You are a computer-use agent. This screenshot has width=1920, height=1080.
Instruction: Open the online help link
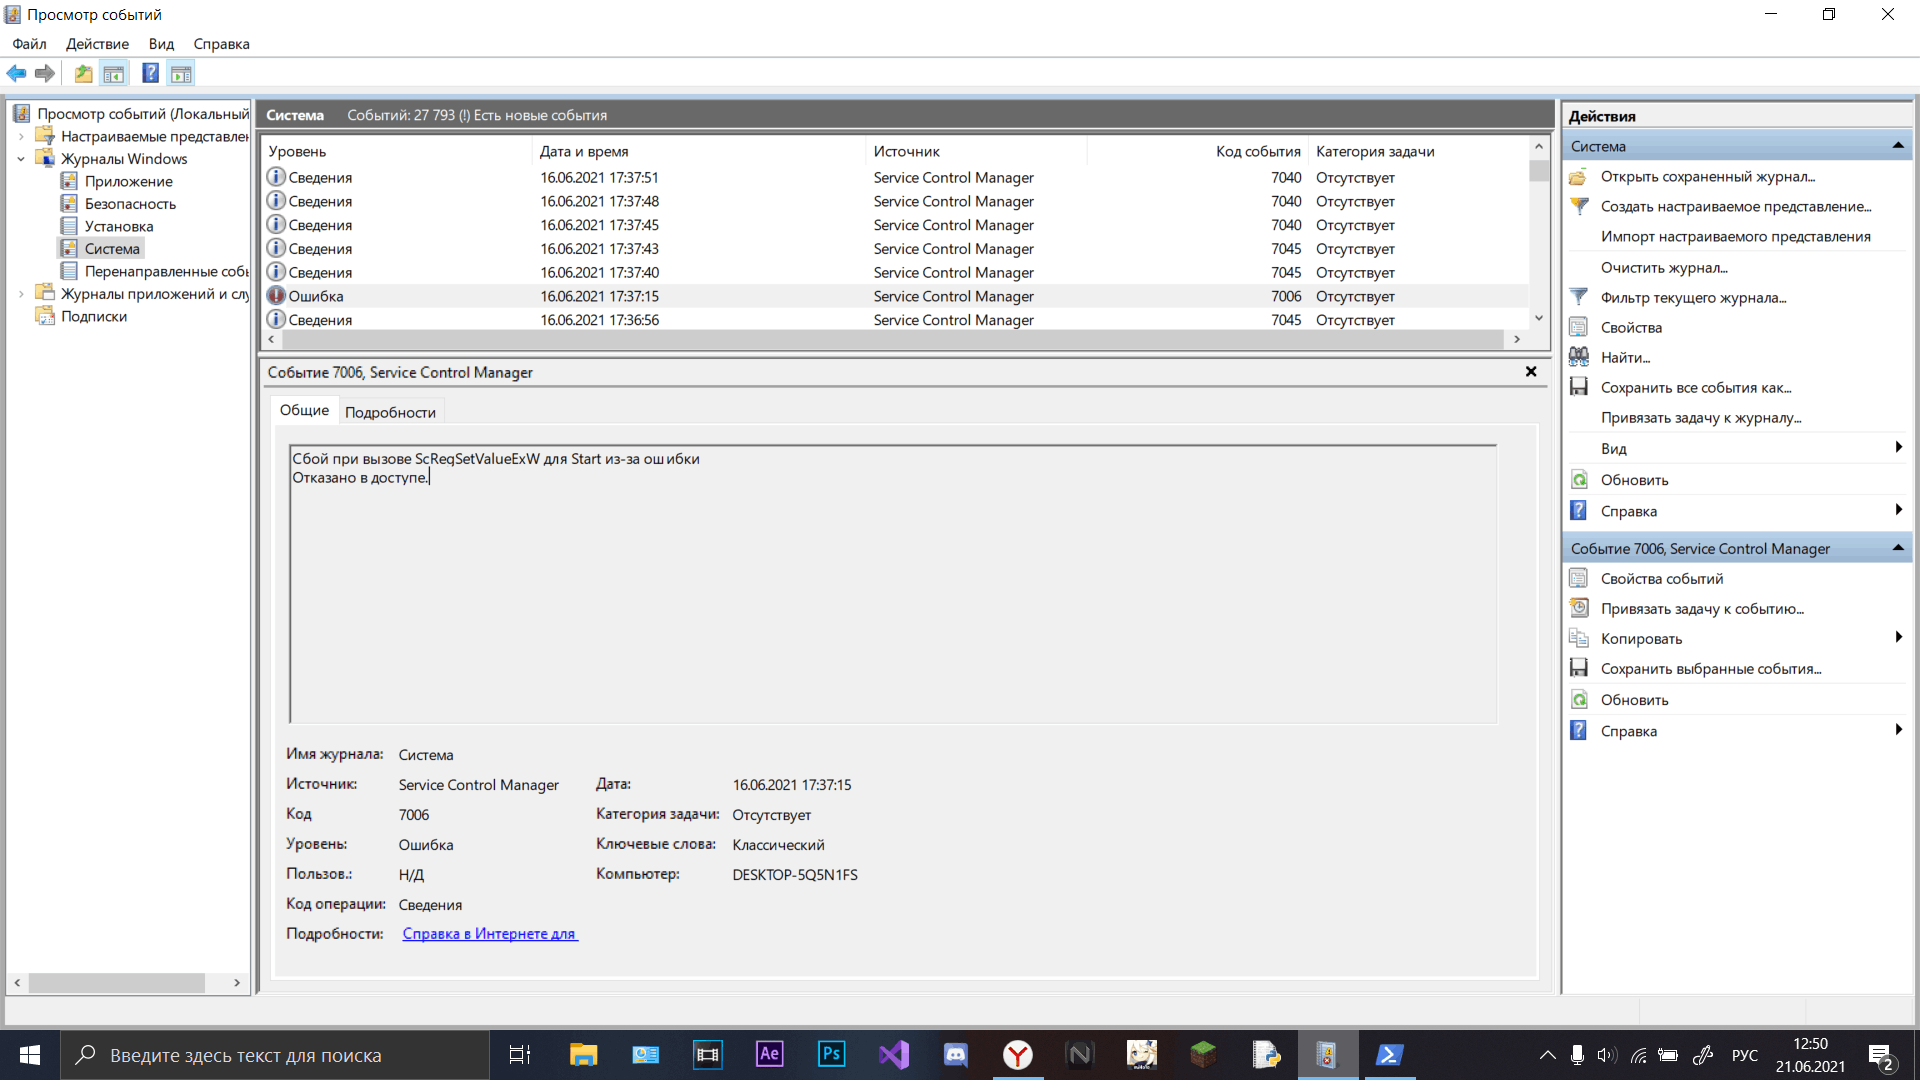(x=489, y=934)
